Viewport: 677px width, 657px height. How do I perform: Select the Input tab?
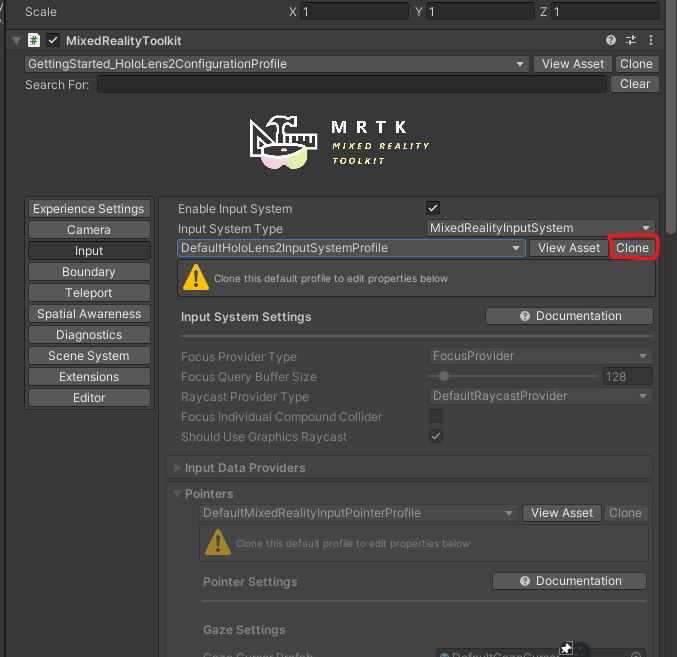click(x=89, y=251)
